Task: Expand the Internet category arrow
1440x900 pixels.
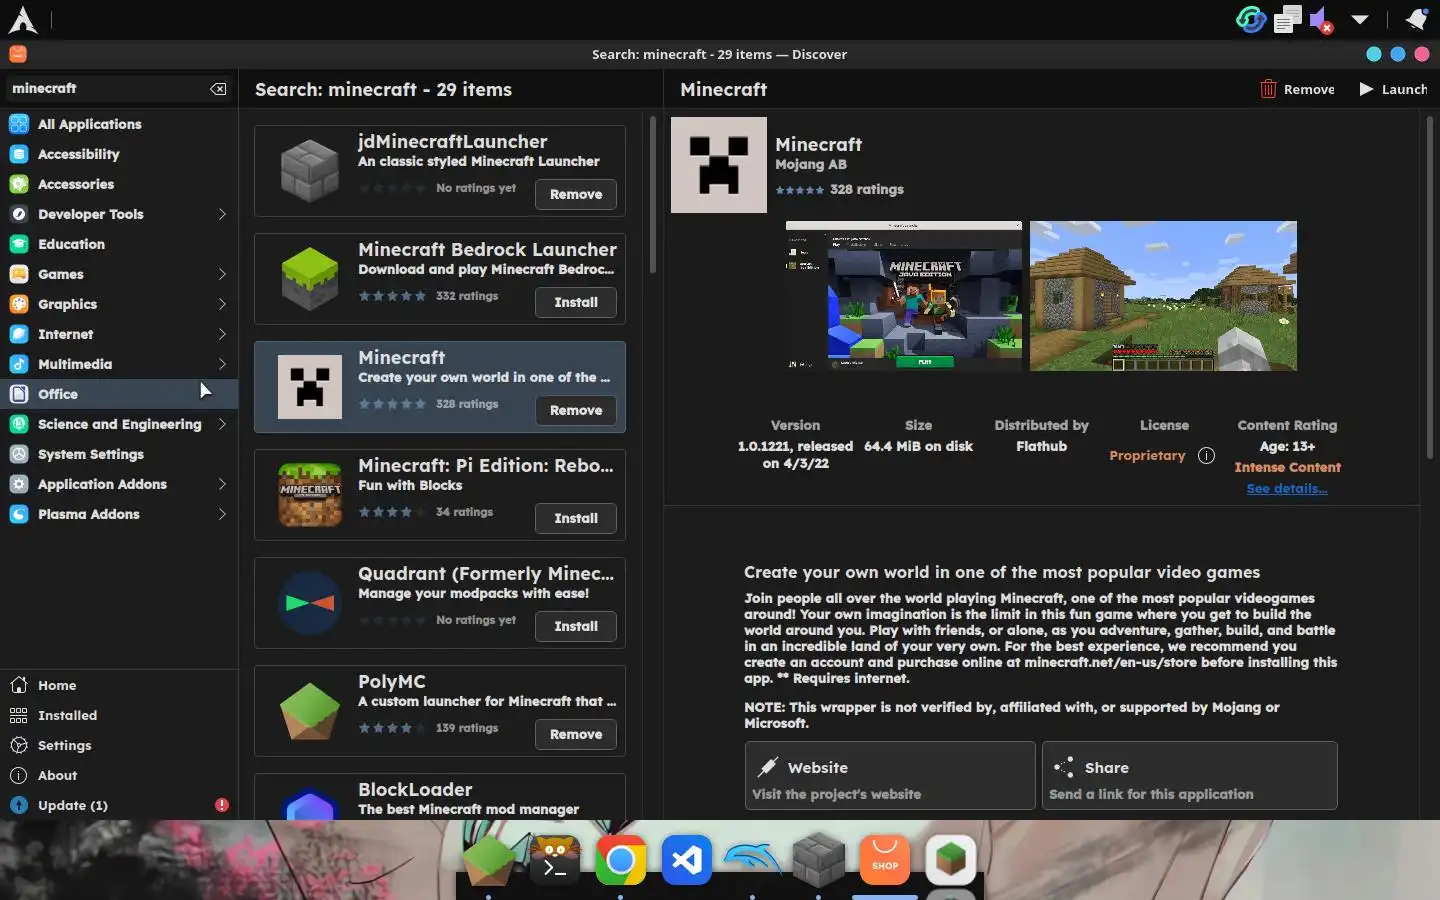Action: (222, 334)
